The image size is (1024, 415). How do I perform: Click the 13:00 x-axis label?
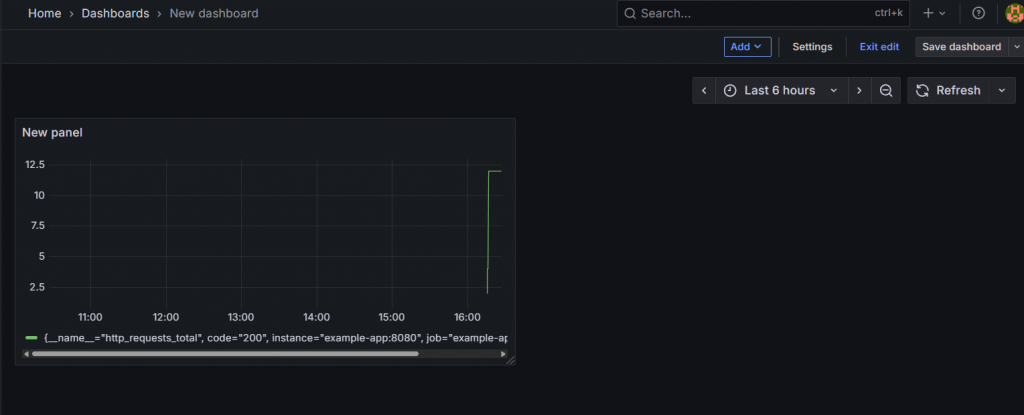click(241, 317)
